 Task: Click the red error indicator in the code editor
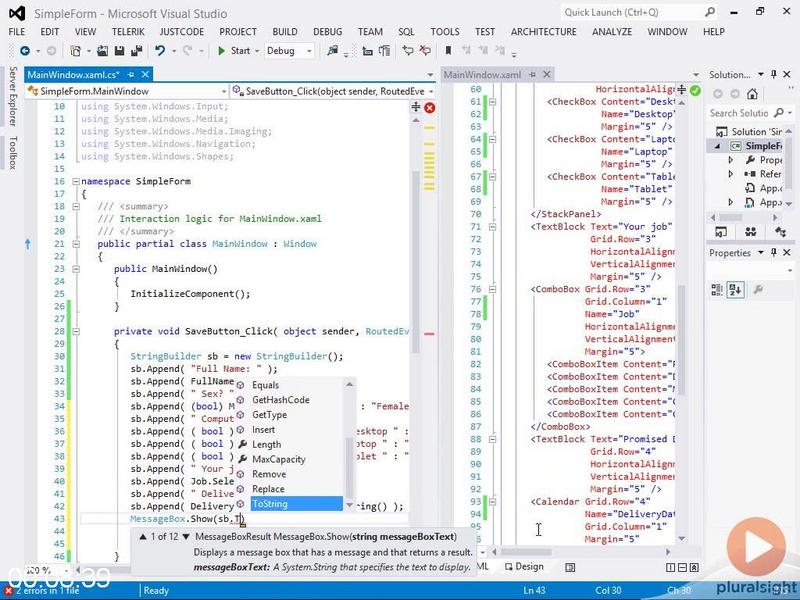(x=430, y=108)
